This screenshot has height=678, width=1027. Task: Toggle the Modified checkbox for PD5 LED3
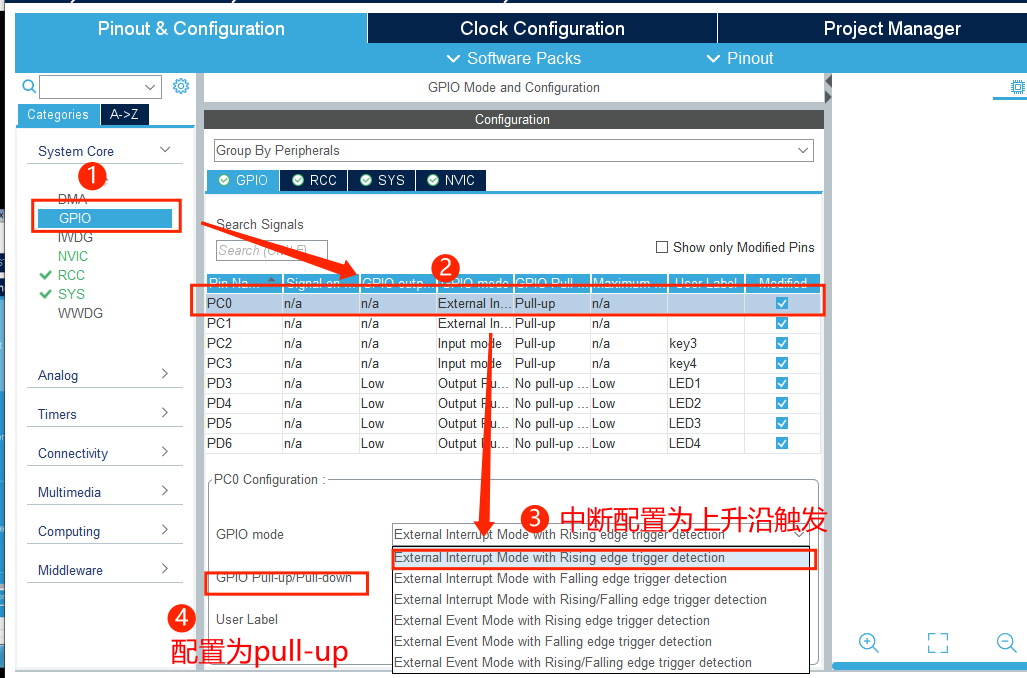click(x=781, y=423)
